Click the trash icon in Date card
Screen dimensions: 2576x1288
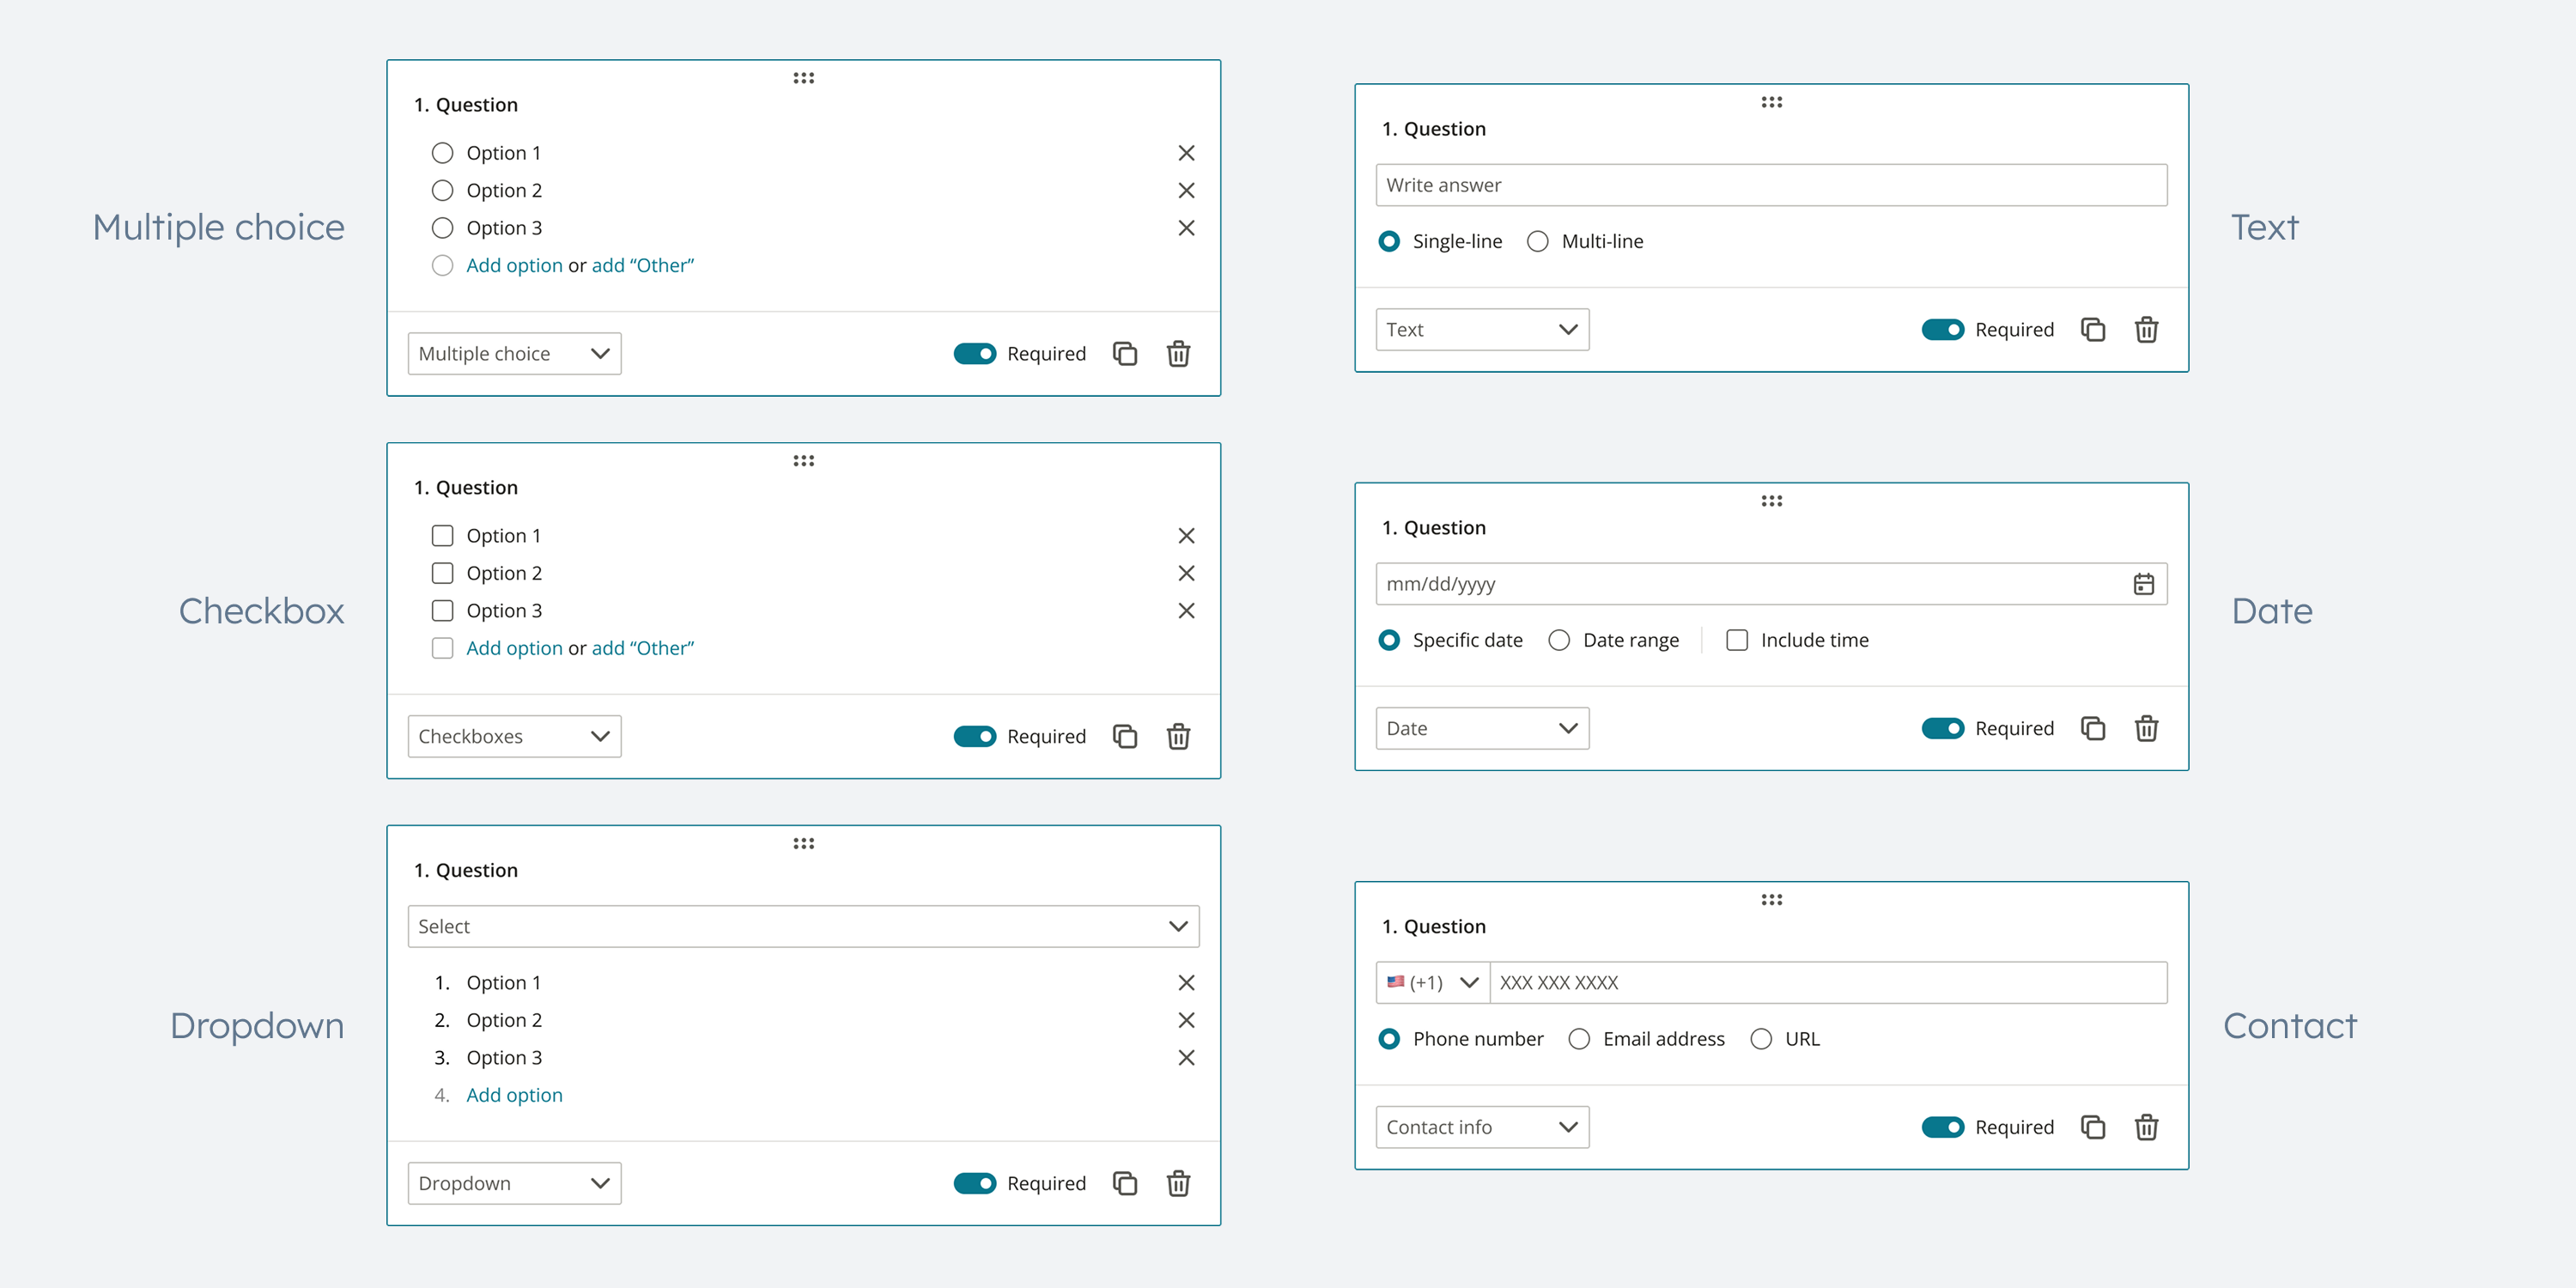[x=2146, y=729]
